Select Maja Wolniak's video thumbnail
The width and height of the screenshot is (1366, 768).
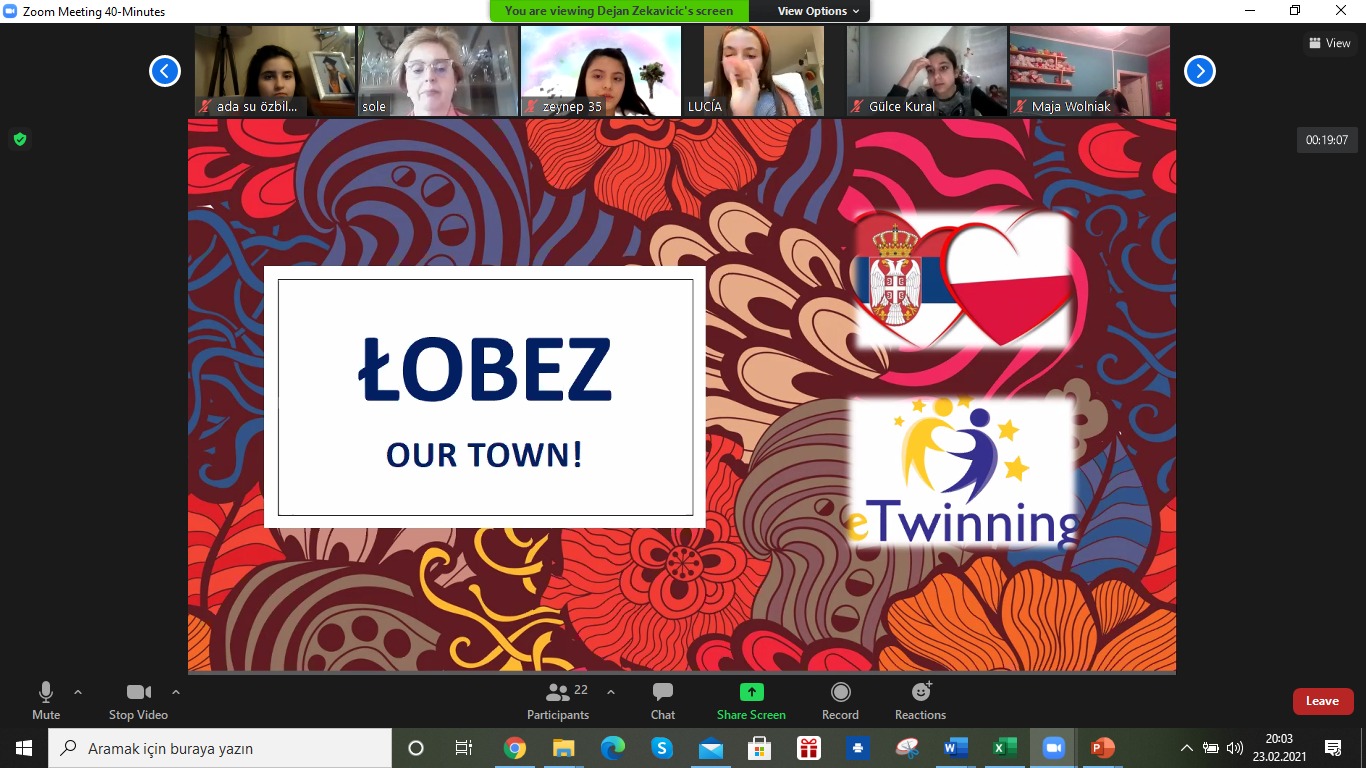click(1090, 71)
